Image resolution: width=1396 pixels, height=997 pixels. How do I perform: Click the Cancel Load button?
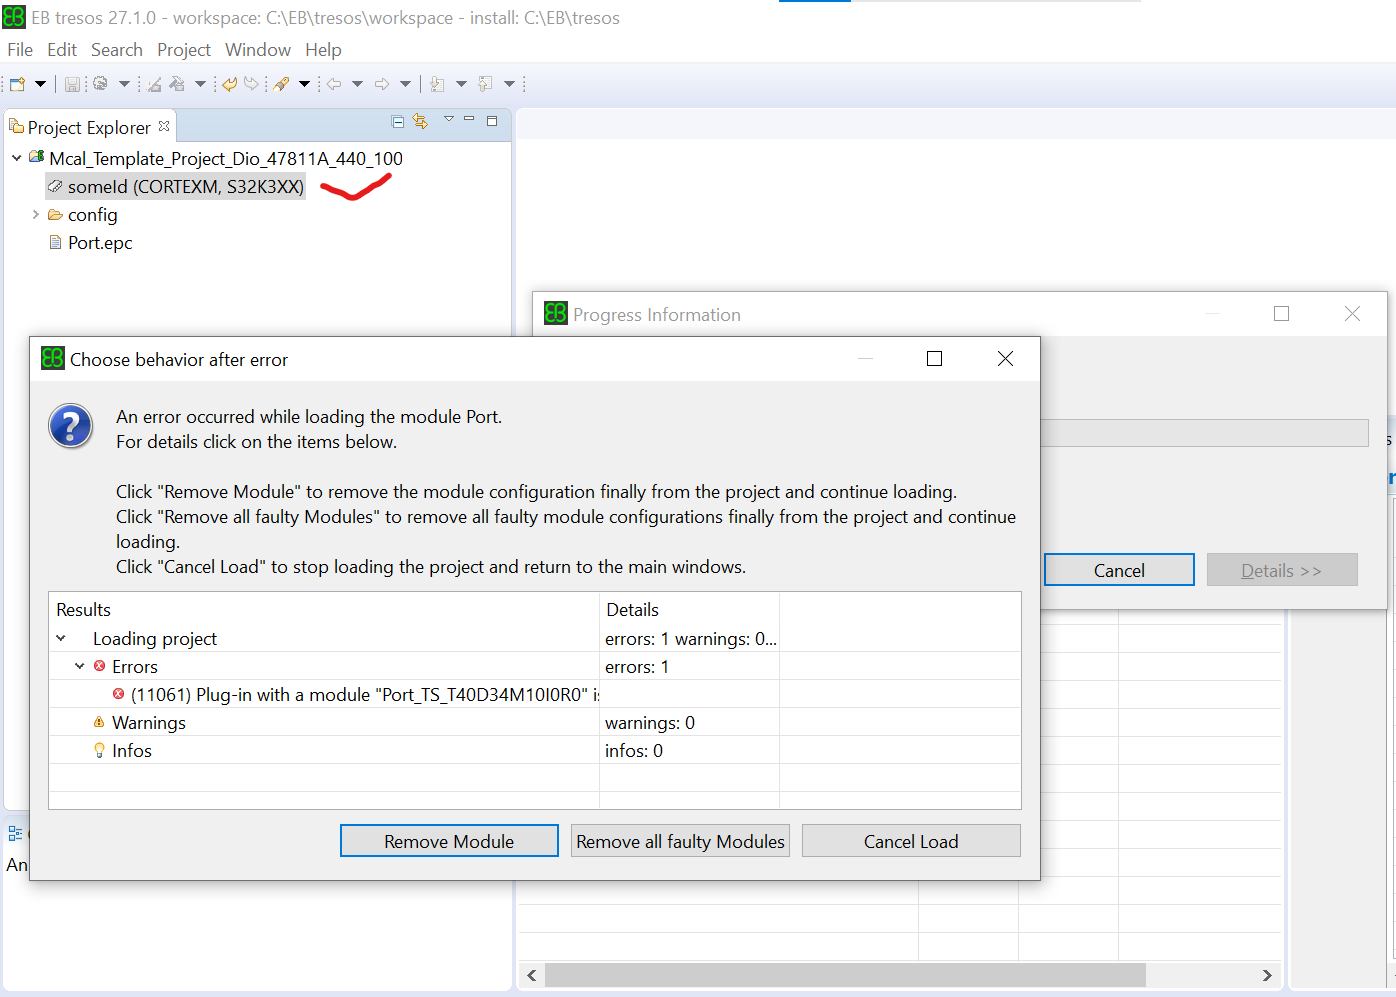click(911, 840)
